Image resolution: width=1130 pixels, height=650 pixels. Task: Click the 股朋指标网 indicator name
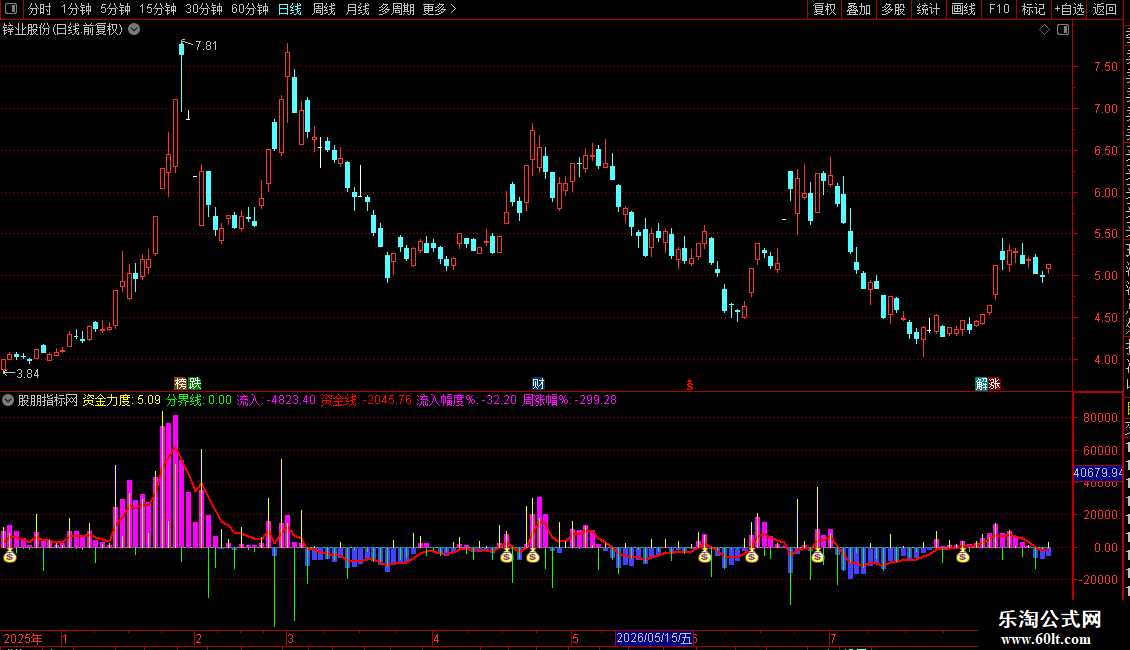click(x=48, y=400)
